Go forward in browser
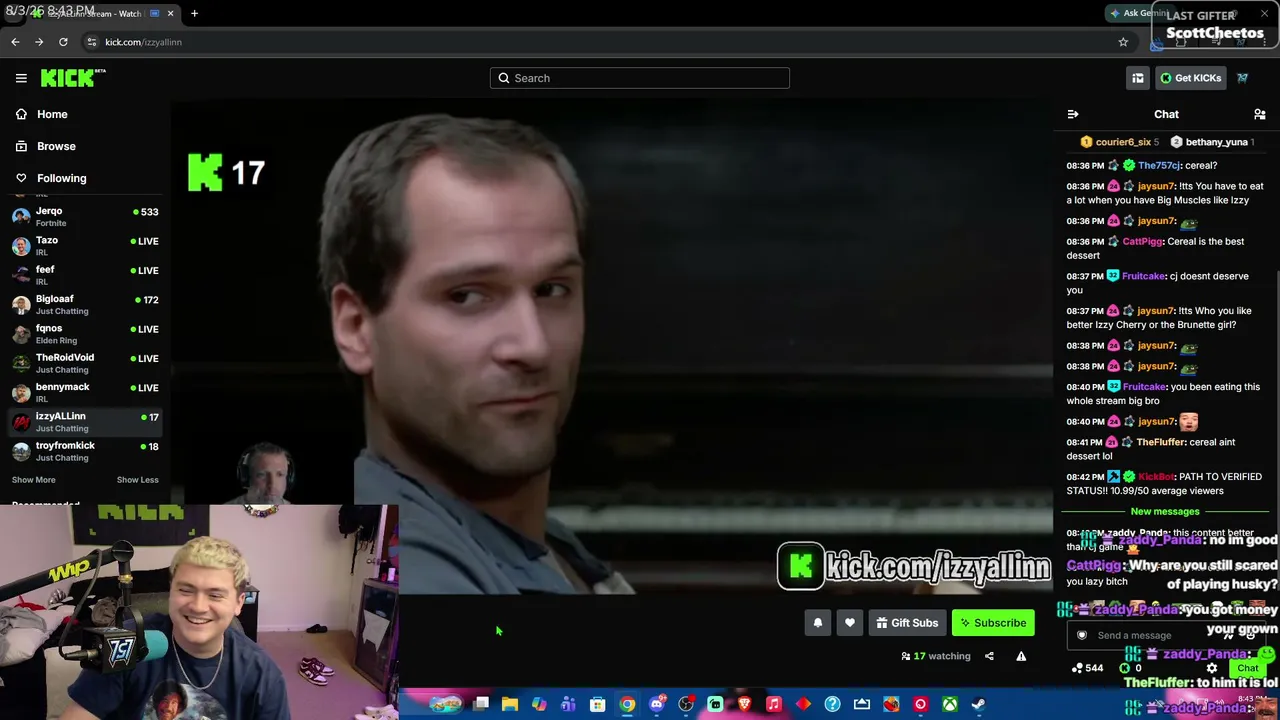1280x720 pixels. click(39, 42)
